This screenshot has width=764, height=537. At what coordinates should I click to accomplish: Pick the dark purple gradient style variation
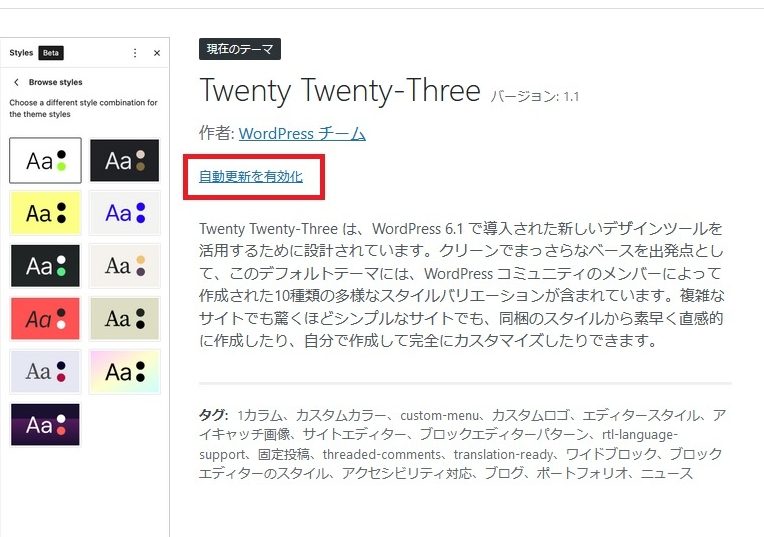click(45, 424)
